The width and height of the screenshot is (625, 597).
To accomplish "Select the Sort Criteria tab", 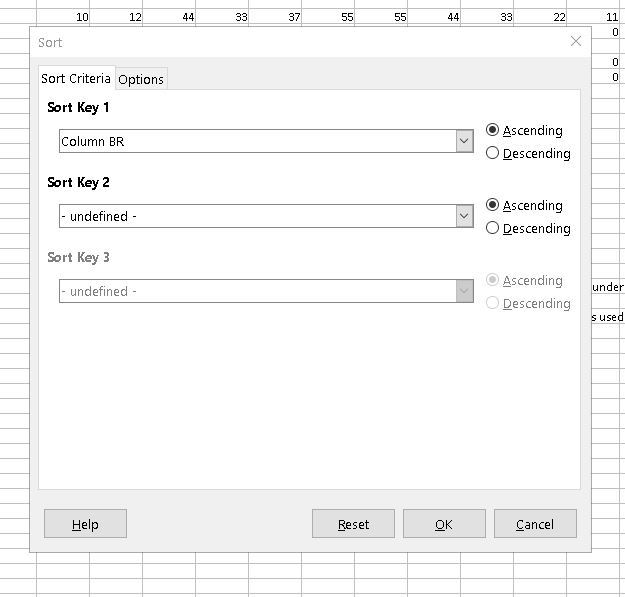I will click(76, 79).
